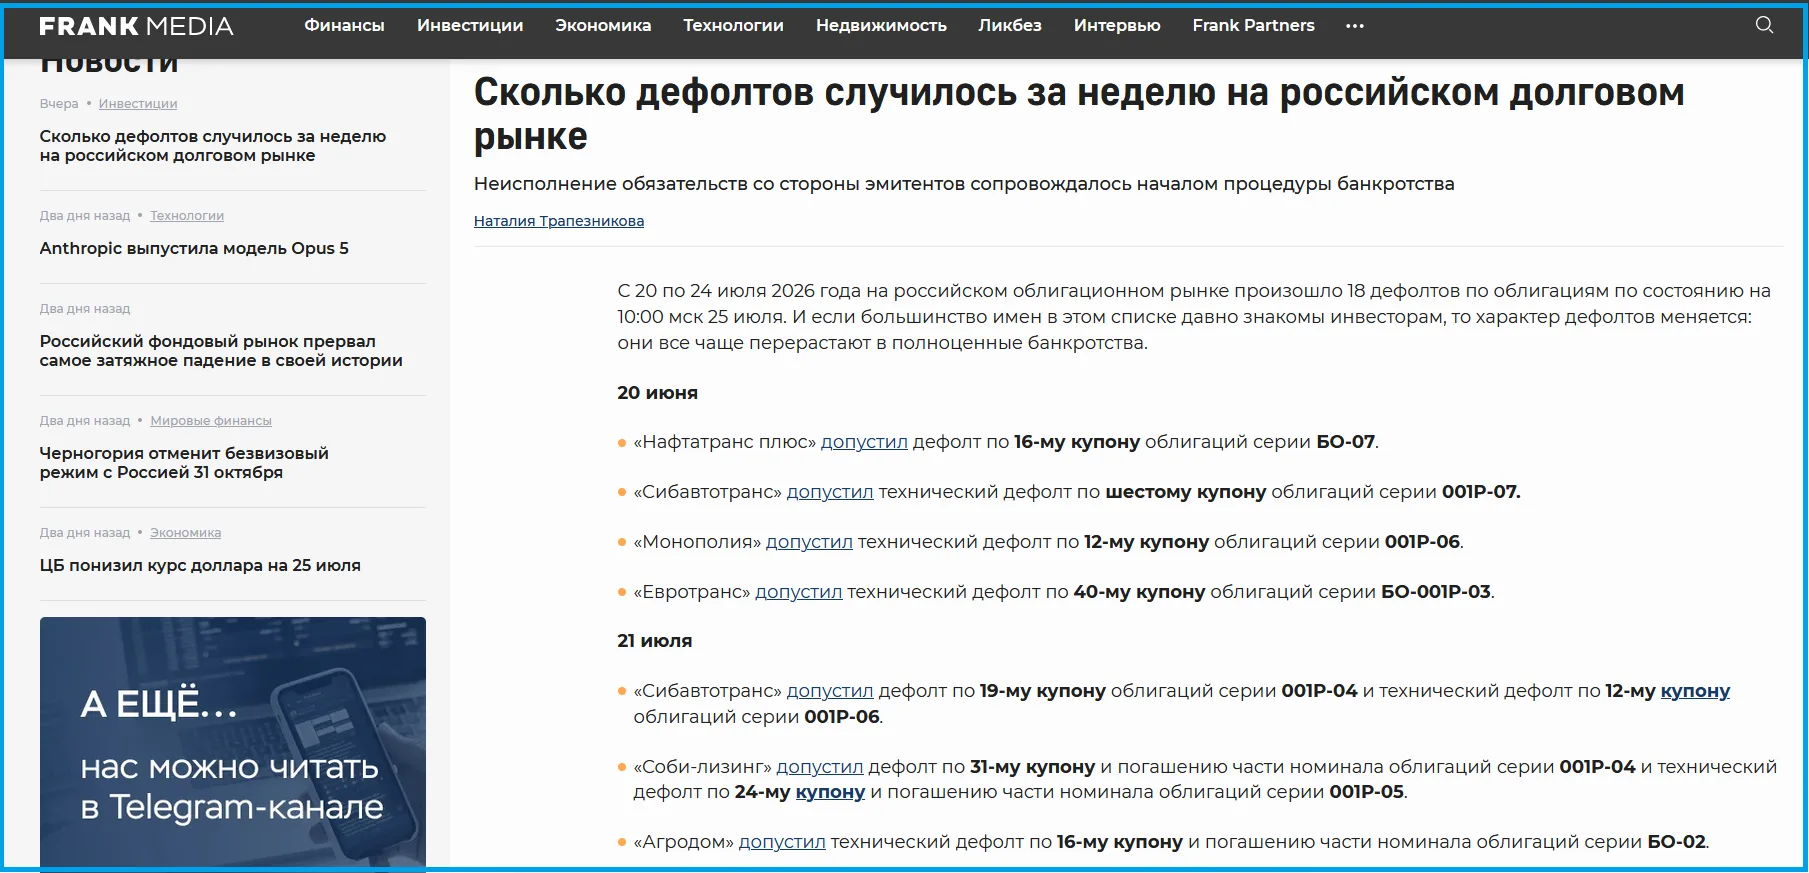Click the bold series 'БО-001Р-03' text
This screenshot has height=873, width=1809.
[1436, 592]
